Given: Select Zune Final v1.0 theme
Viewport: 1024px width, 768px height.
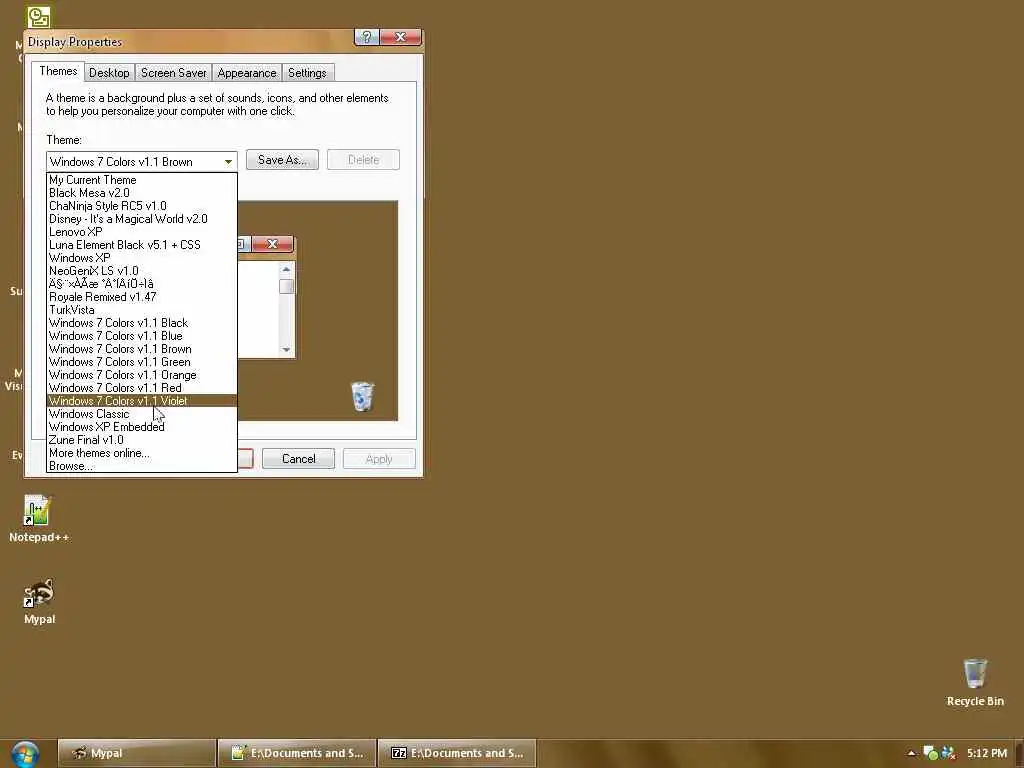Looking at the screenshot, I should pyautogui.click(x=142, y=440).
